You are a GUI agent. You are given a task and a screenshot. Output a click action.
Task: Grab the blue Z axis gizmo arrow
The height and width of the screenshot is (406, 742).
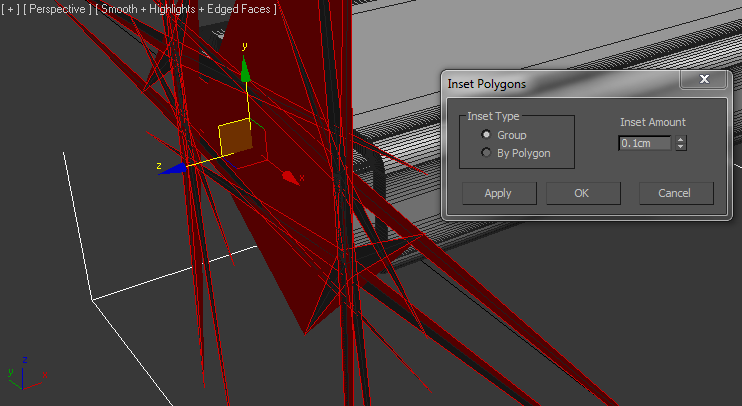173,169
